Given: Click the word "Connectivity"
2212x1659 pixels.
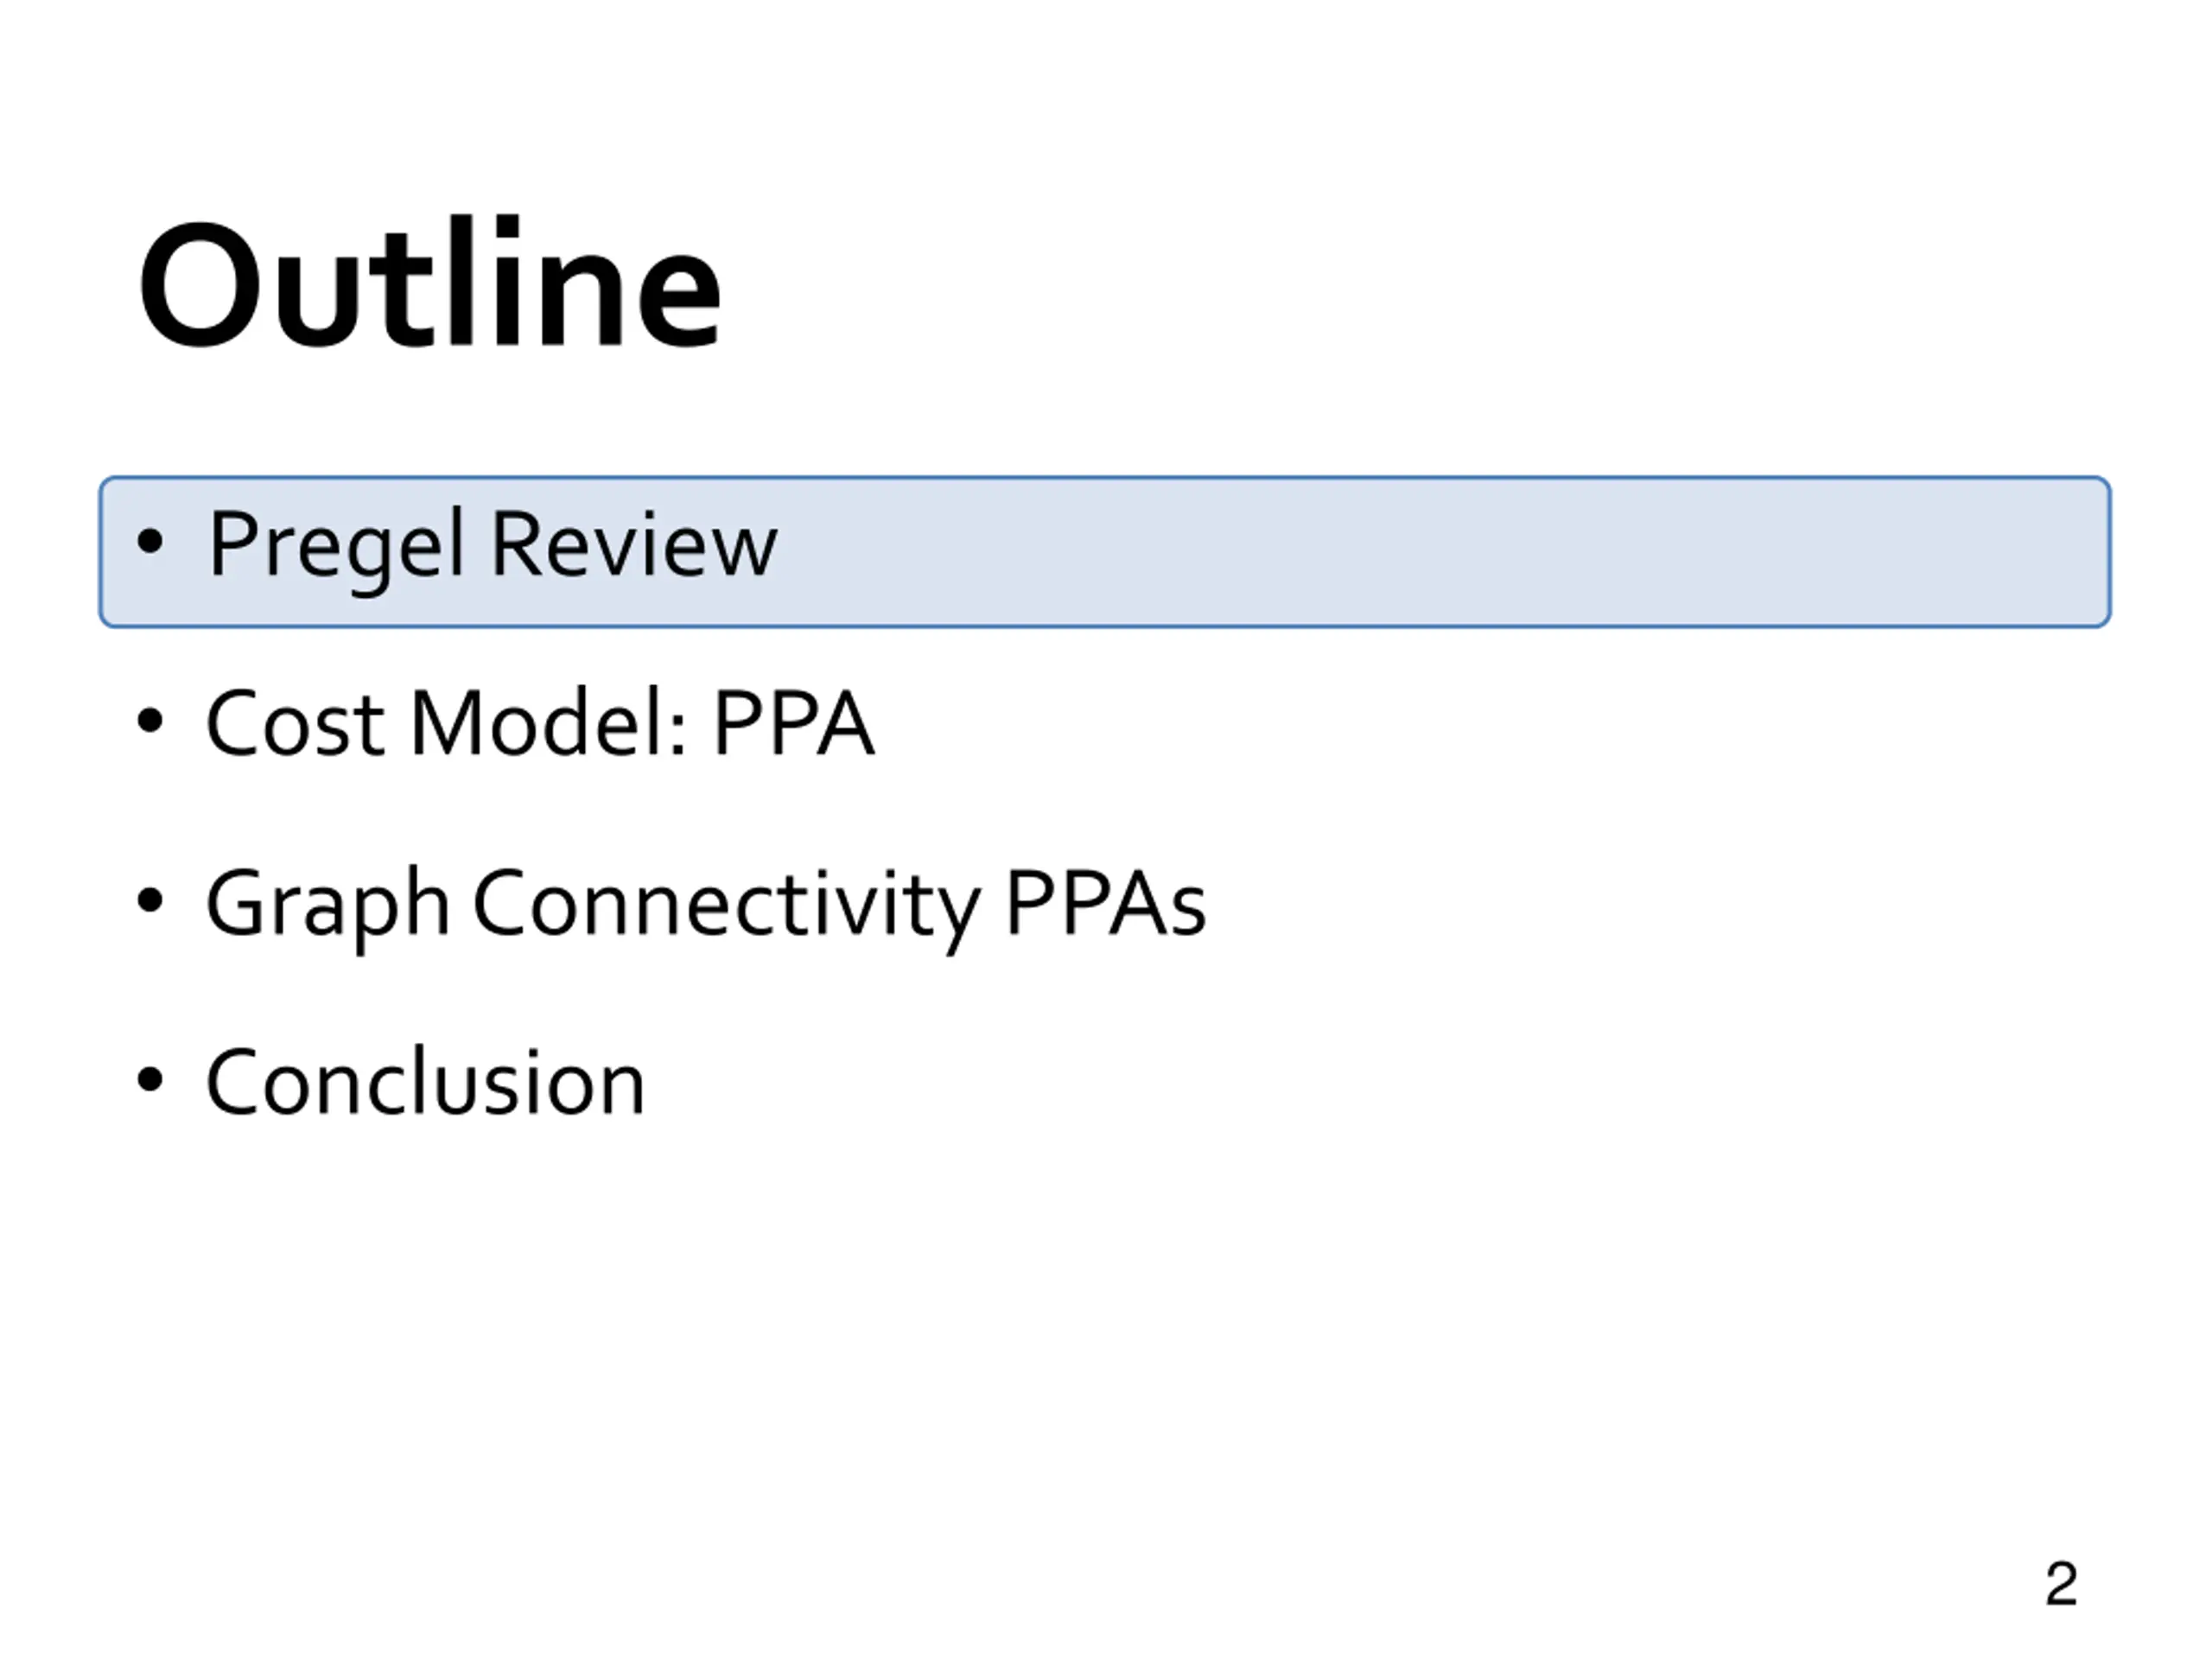Looking at the screenshot, I should click(x=726, y=906).
